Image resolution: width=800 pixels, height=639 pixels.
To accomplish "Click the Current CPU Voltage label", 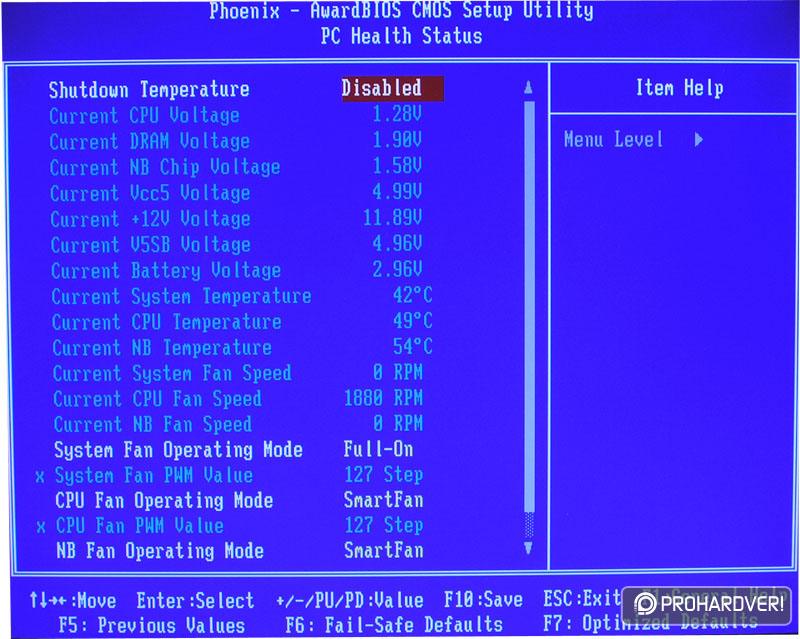I will 144,116.
